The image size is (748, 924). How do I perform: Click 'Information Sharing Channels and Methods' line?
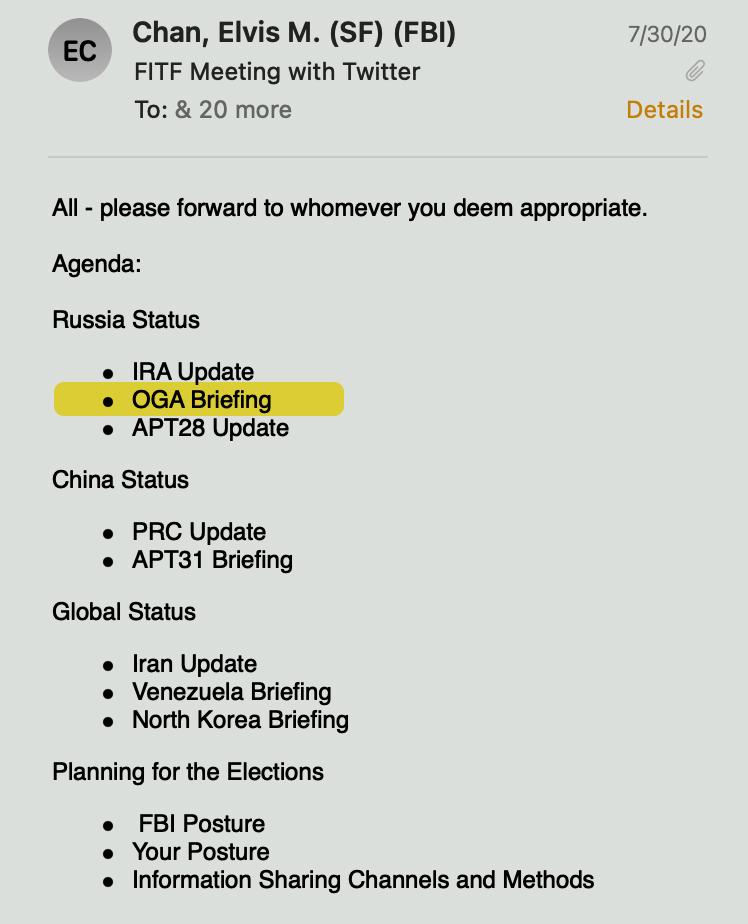[x=363, y=880]
